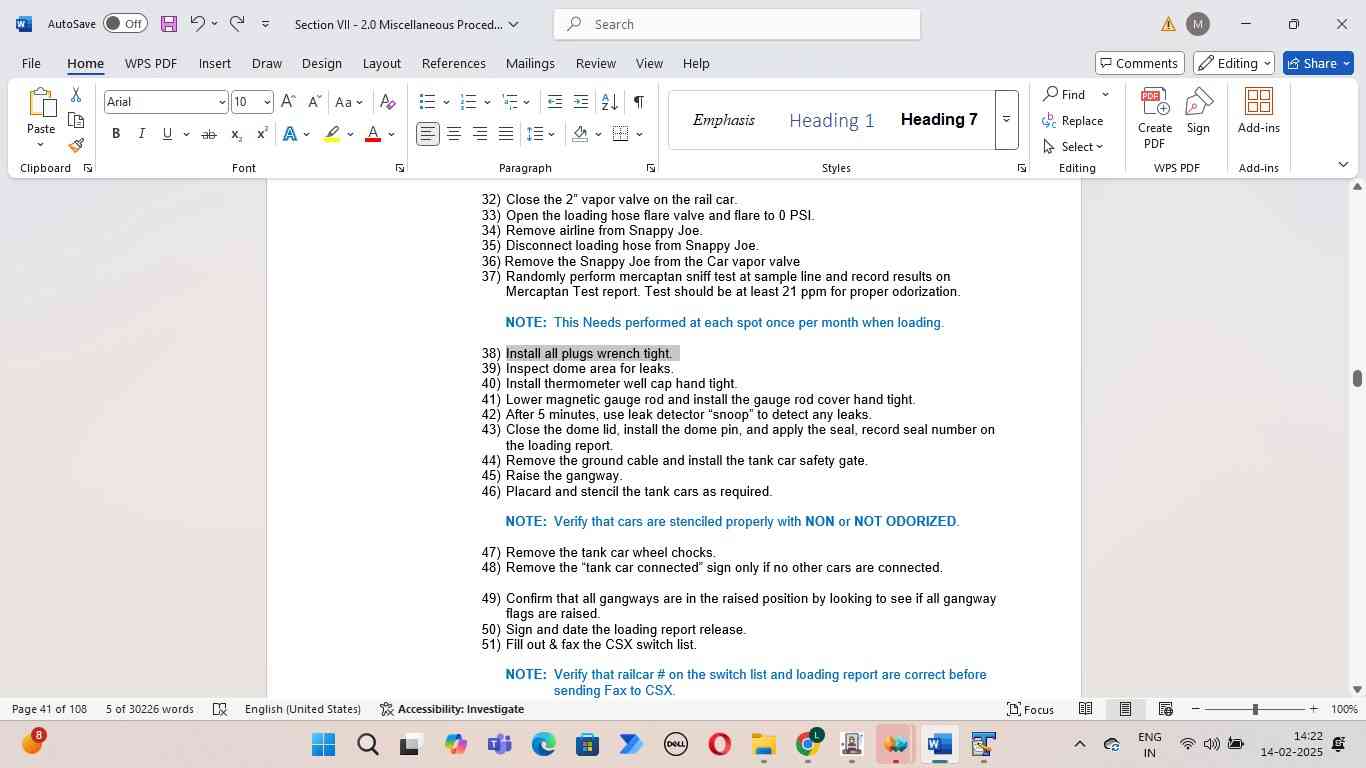Apply superscript formatting
This screenshot has width=1366, height=768.
[x=262, y=134]
